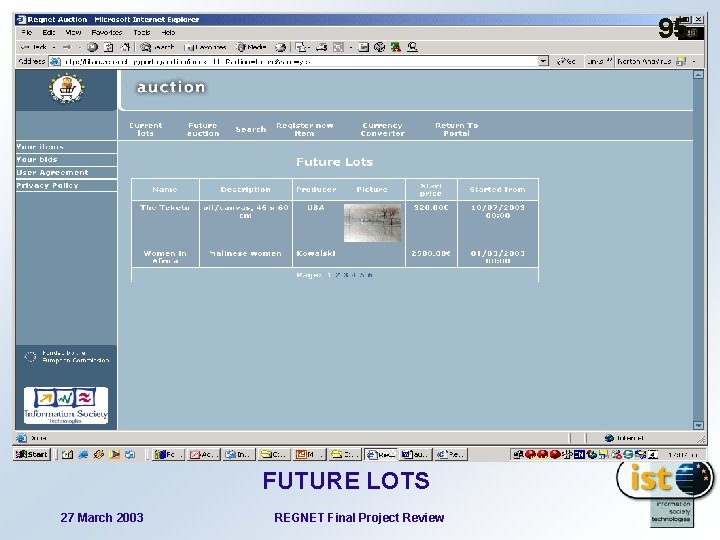
Task: Open the Favorites toolbar button
Action: pos(205,47)
